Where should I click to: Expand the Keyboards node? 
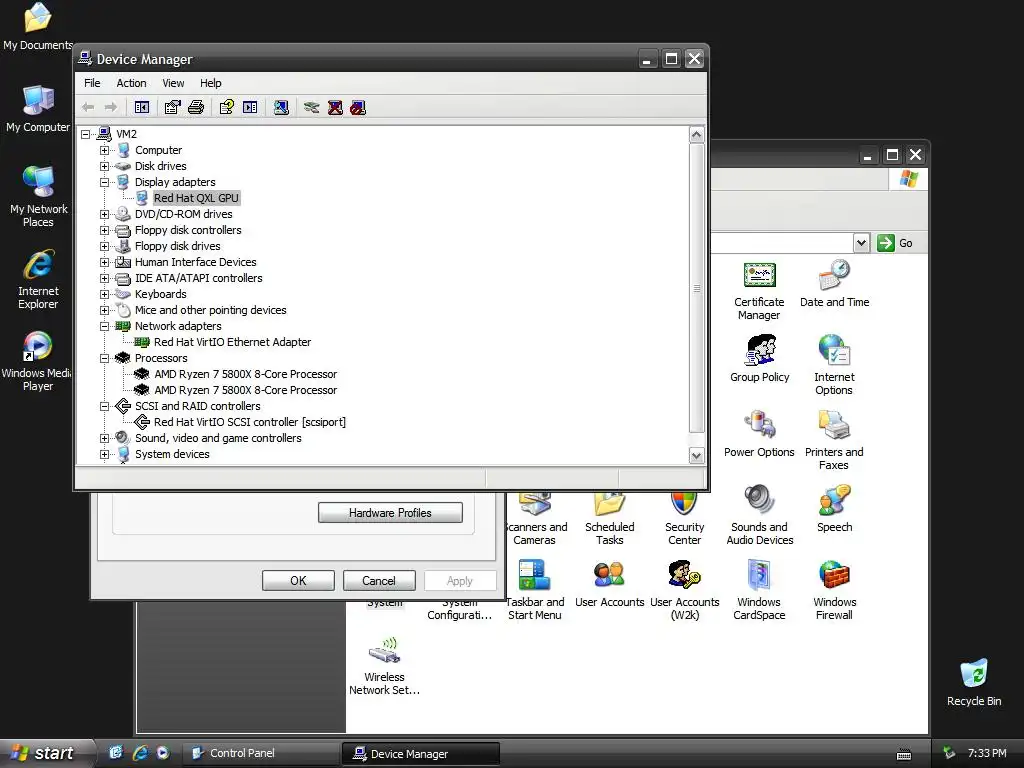[x=104, y=294]
